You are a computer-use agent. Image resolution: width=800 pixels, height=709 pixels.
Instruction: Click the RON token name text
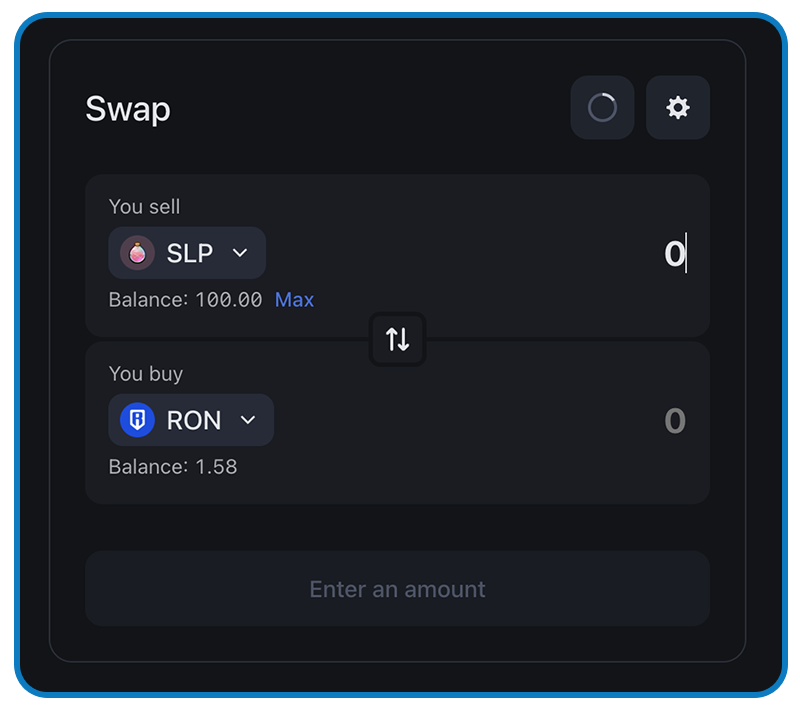tap(194, 420)
